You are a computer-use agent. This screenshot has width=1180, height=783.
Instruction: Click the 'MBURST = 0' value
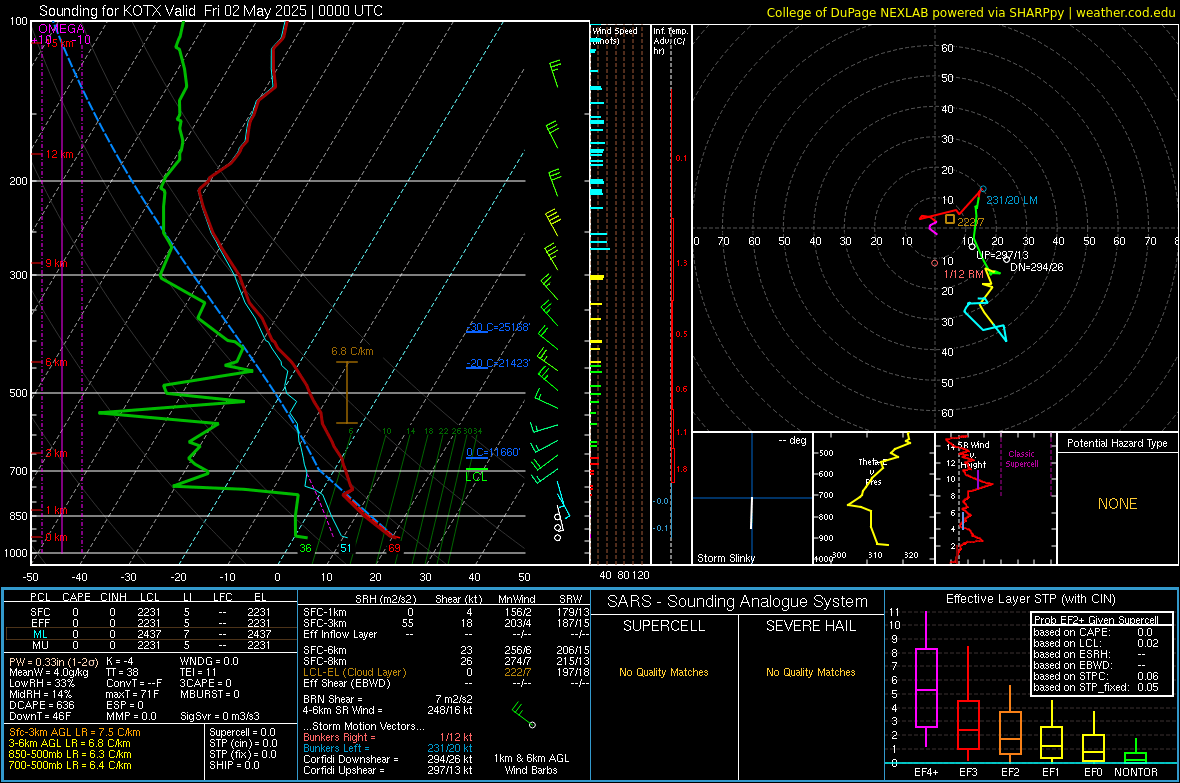click(x=209, y=694)
